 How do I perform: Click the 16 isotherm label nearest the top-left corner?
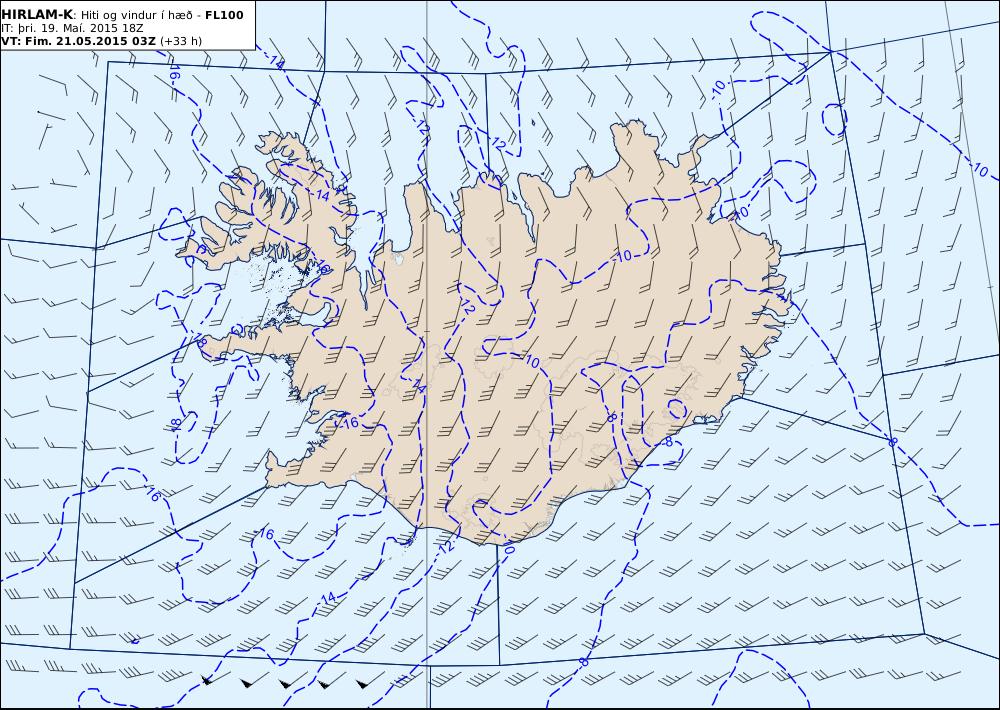175,71
